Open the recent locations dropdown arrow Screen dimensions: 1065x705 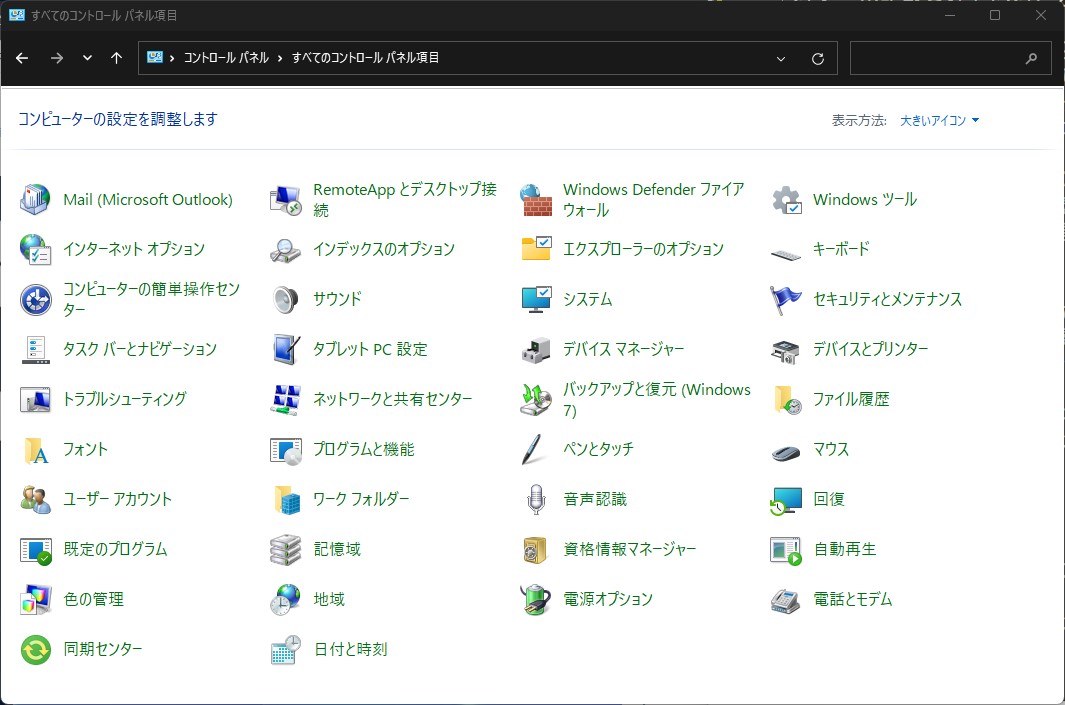pyautogui.click(x=87, y=58)
